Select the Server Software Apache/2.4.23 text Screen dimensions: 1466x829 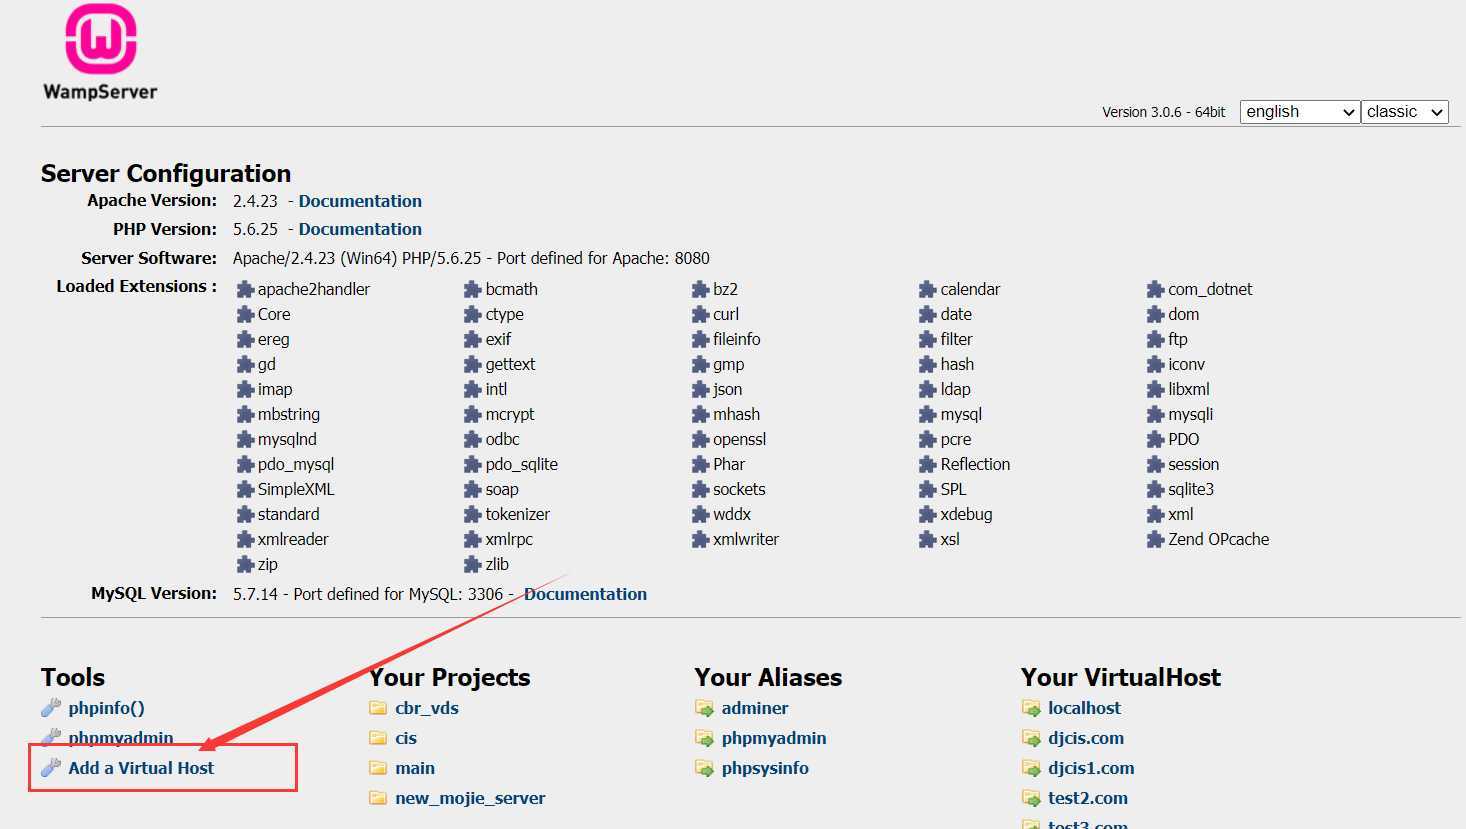pos(471,258)
